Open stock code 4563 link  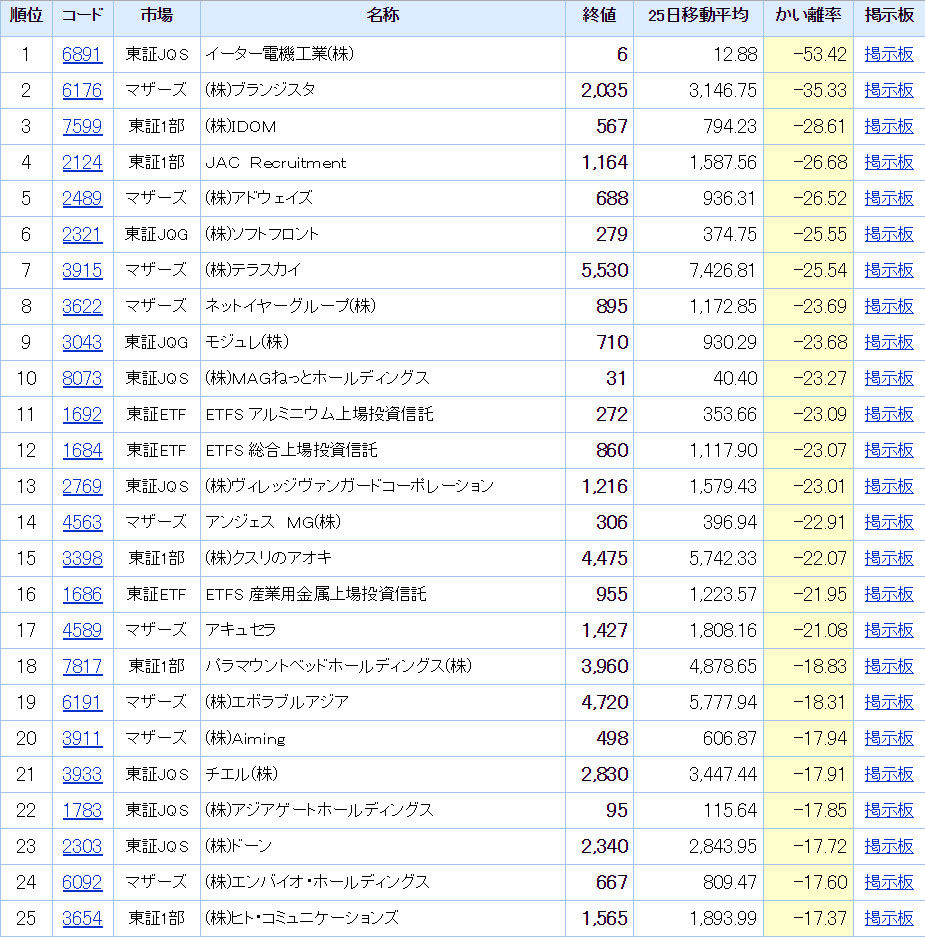82,522
